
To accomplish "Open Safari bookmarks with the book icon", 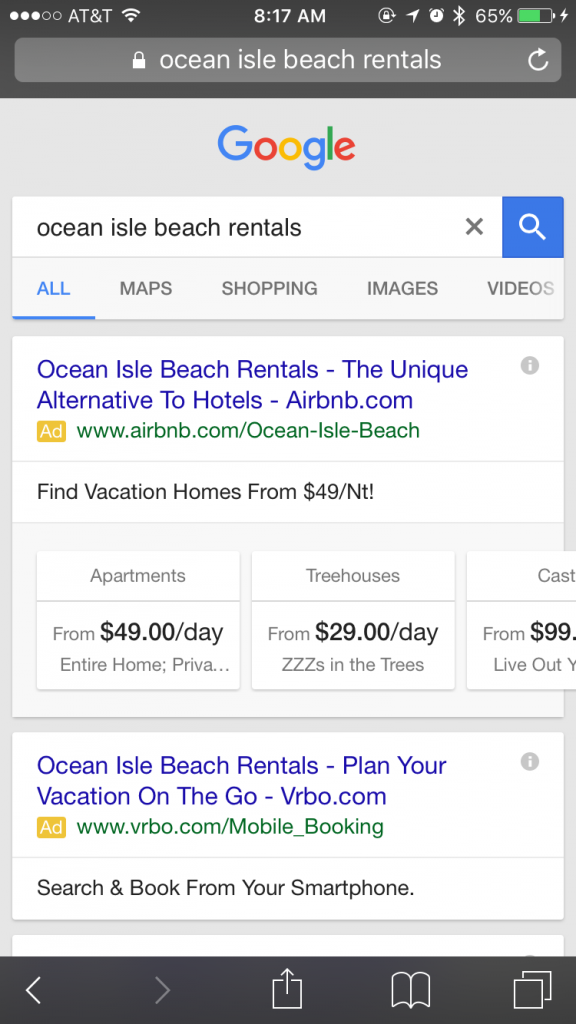I will (409, 990).
